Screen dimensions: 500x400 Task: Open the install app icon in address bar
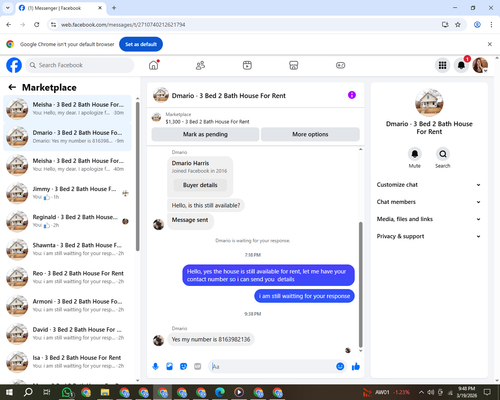(x=445, y=25)
